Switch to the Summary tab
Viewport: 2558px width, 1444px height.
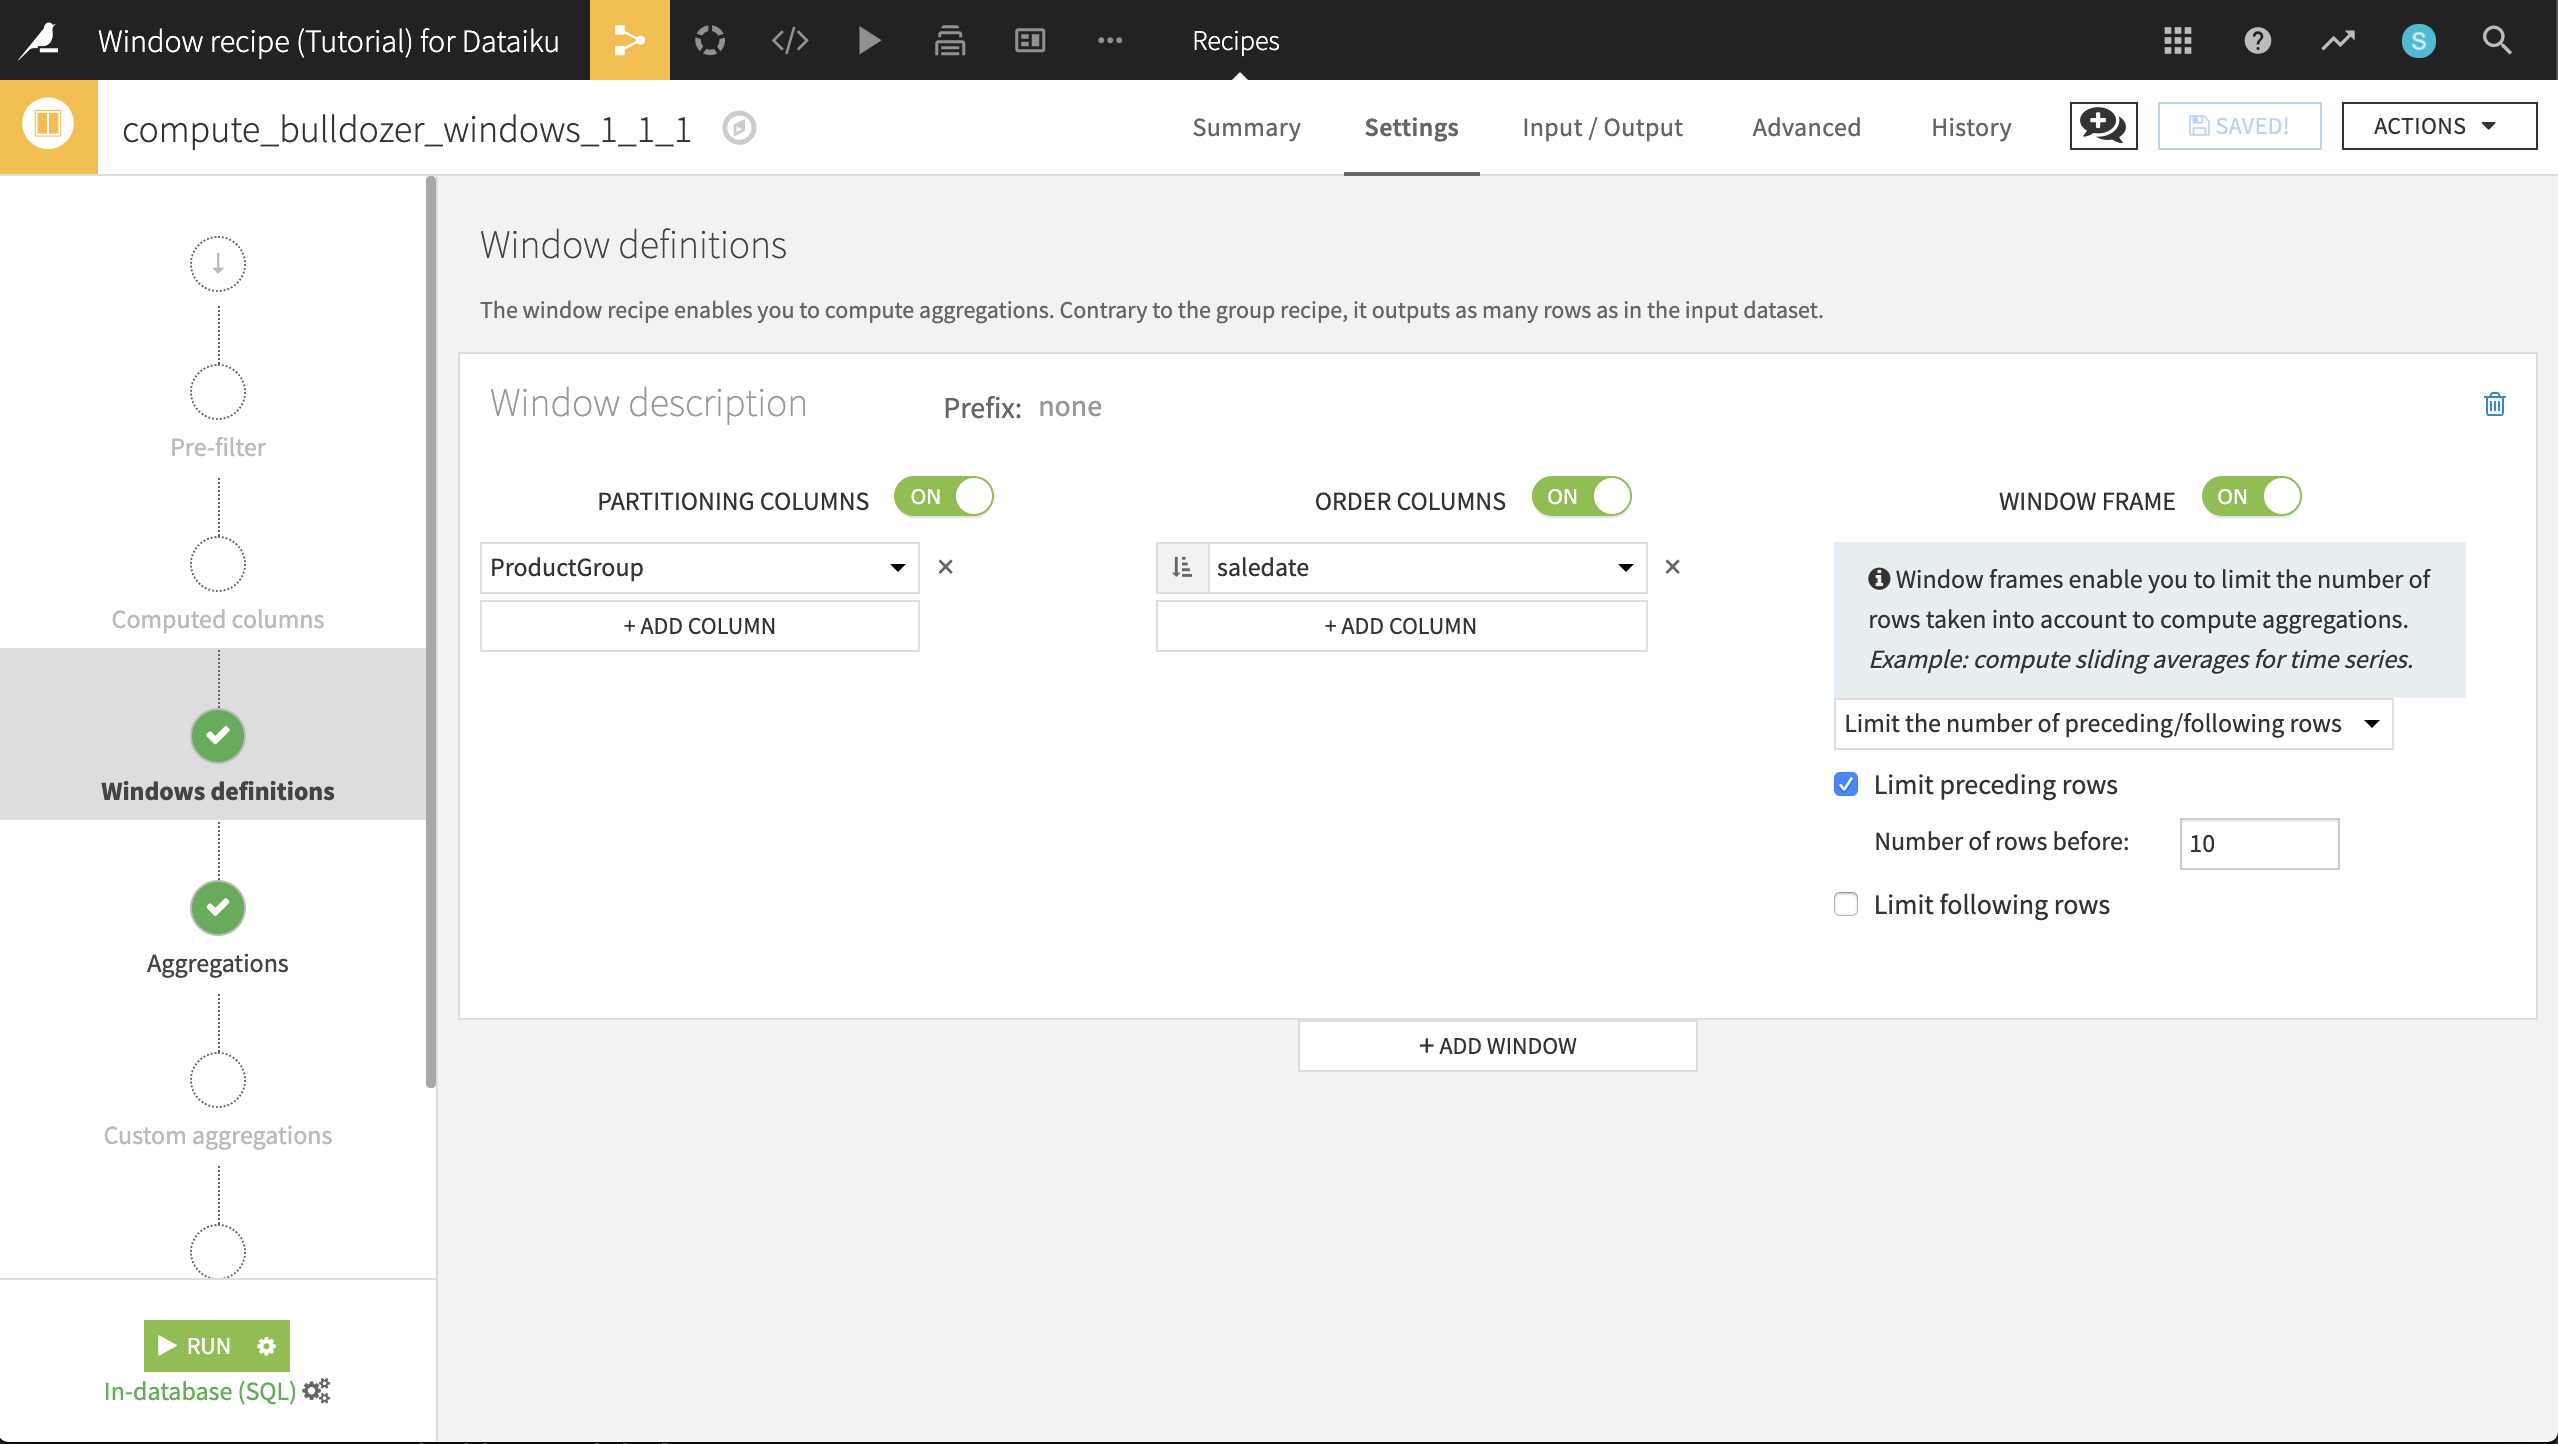[x=1244, y=126]
